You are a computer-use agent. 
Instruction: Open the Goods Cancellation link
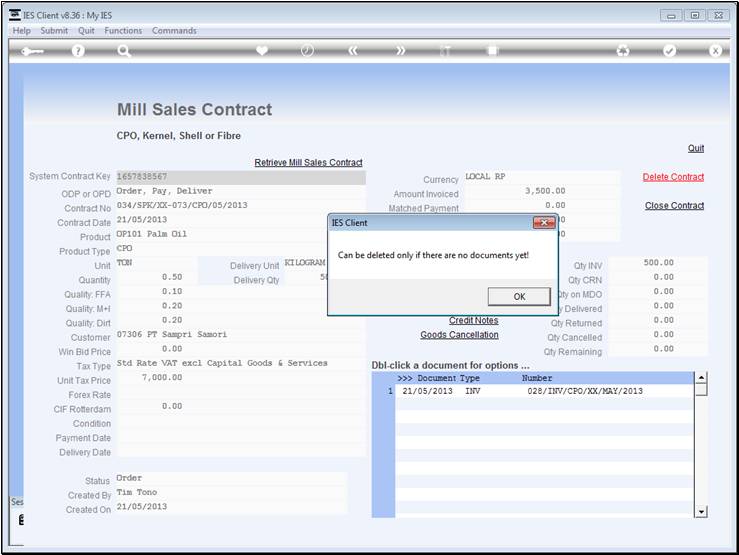[x=459, y=335]
